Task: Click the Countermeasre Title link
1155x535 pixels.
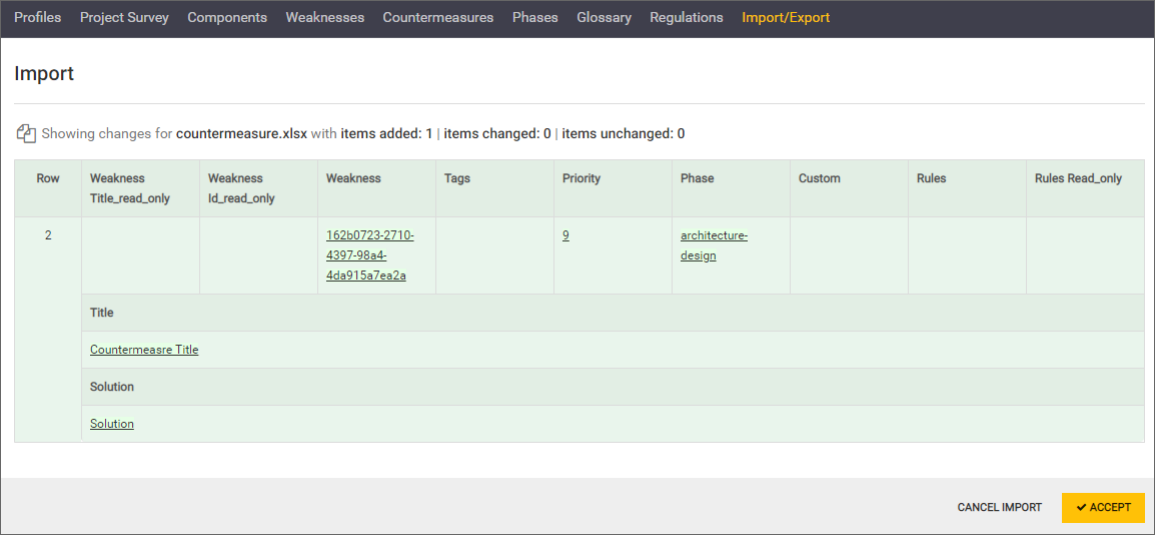Action: (x=144, y=350)
